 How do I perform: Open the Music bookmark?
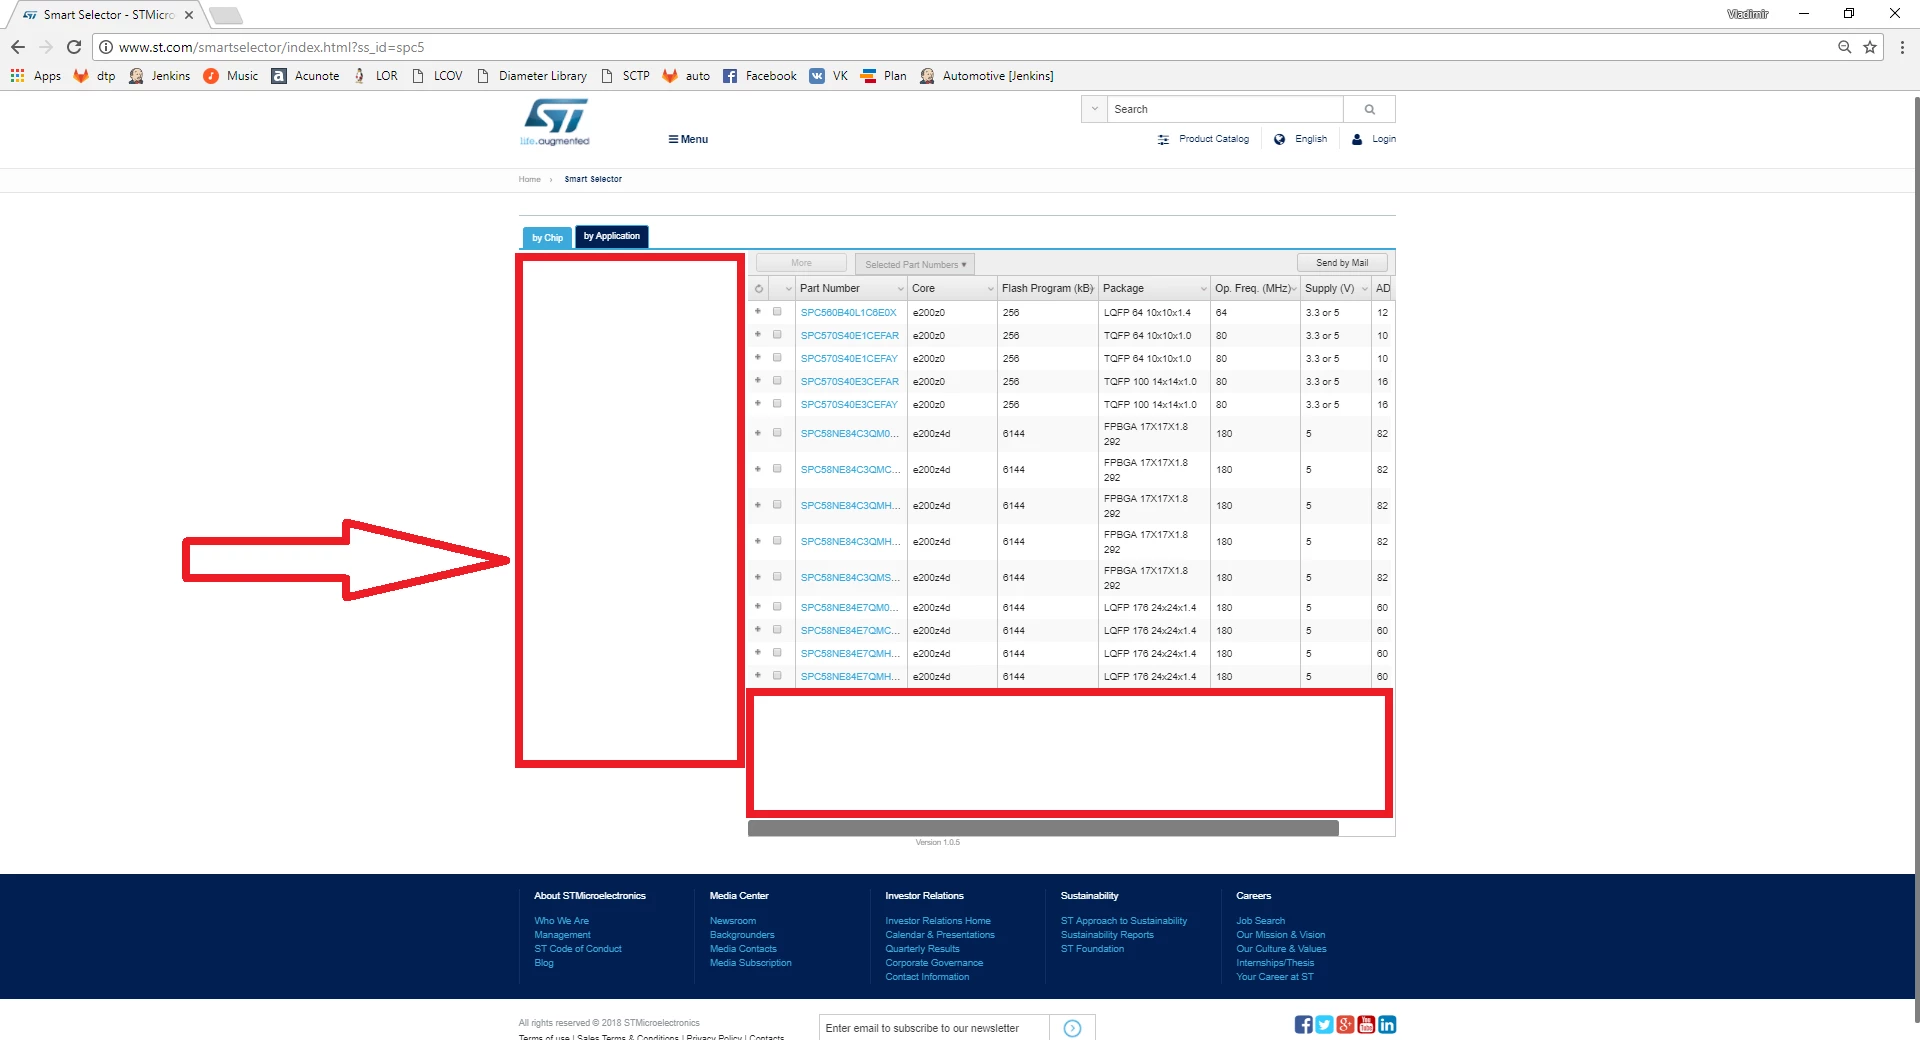pyautogui.click(x=231, y=76)
